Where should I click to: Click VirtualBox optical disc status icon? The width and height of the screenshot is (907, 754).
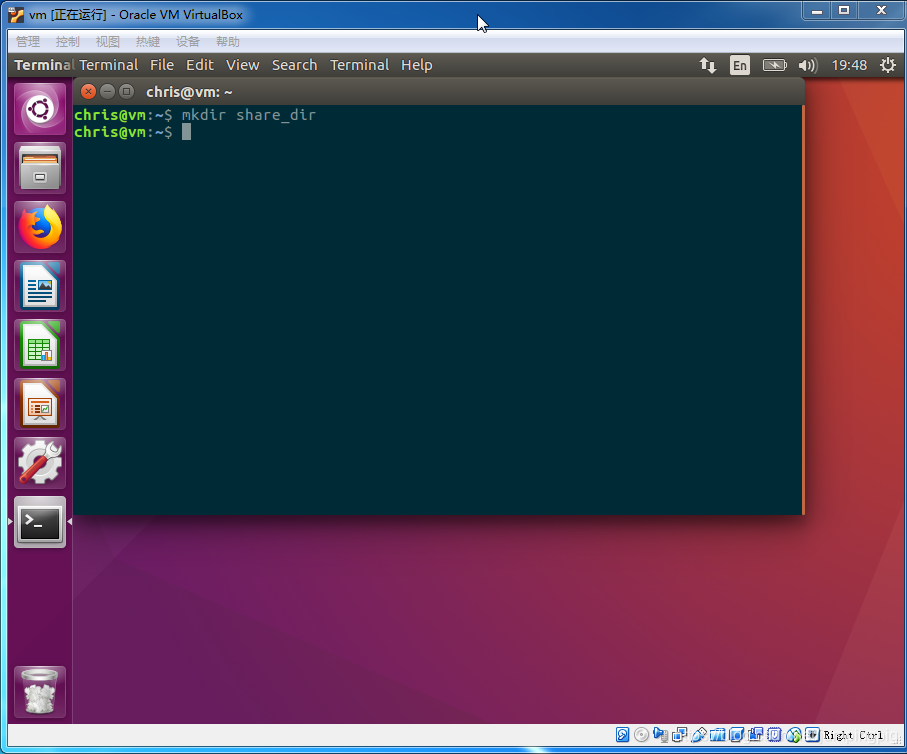[x=641, y=735]
